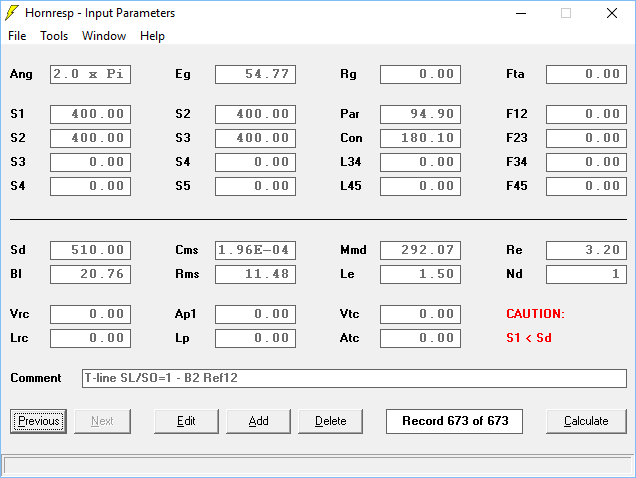Screen dimensions: 636x478
Task: Click the Vrc input field
Action: point(90,314)
